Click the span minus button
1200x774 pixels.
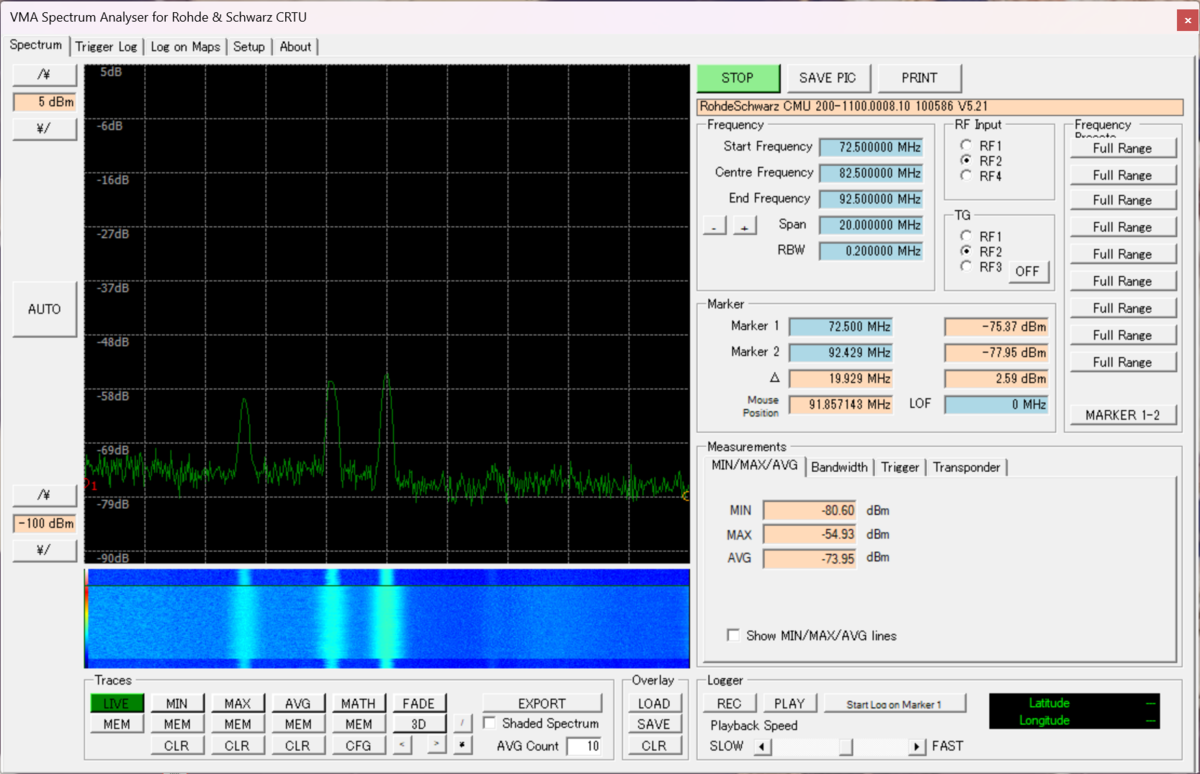[714, 227]
